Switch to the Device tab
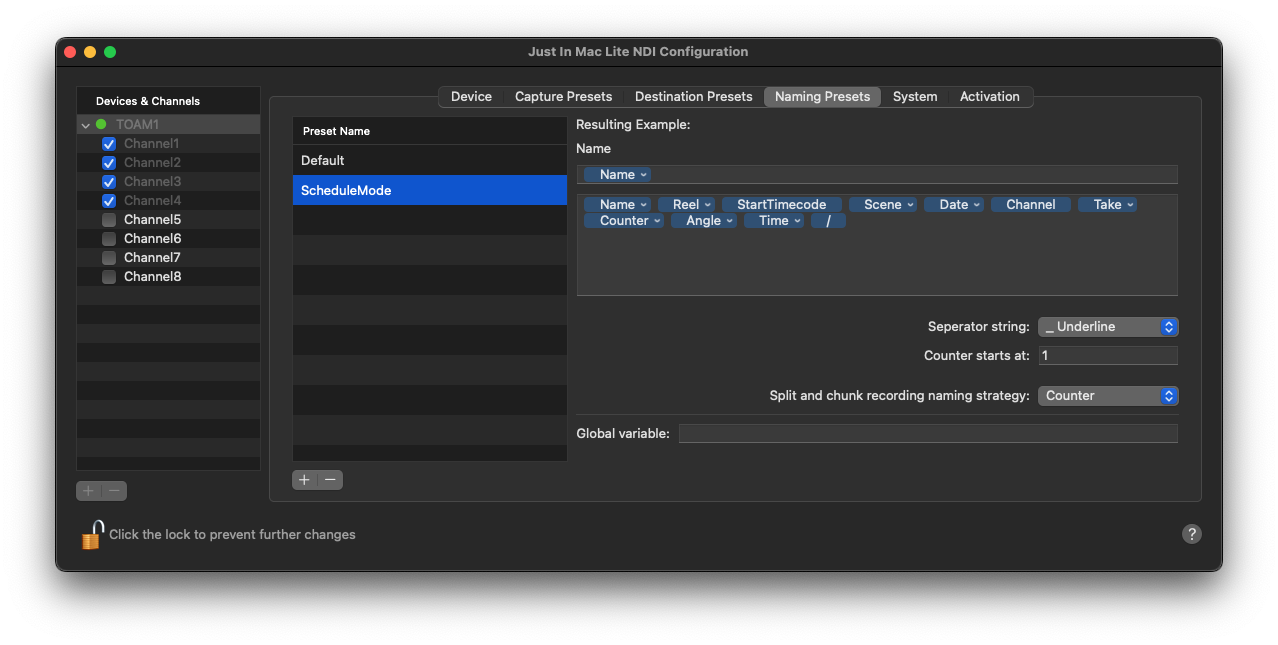 (x=471, y=97)
